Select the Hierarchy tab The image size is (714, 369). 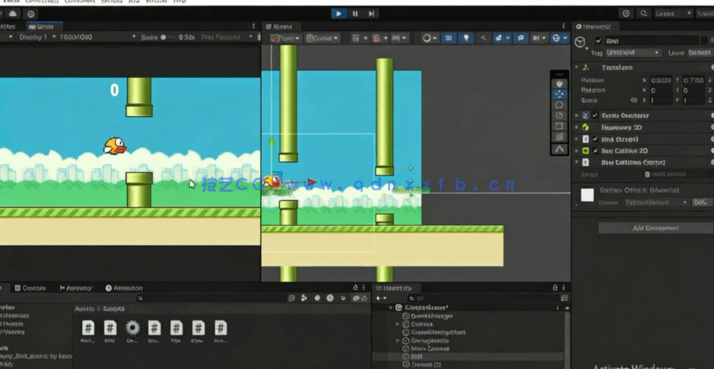tap(397, 288)
